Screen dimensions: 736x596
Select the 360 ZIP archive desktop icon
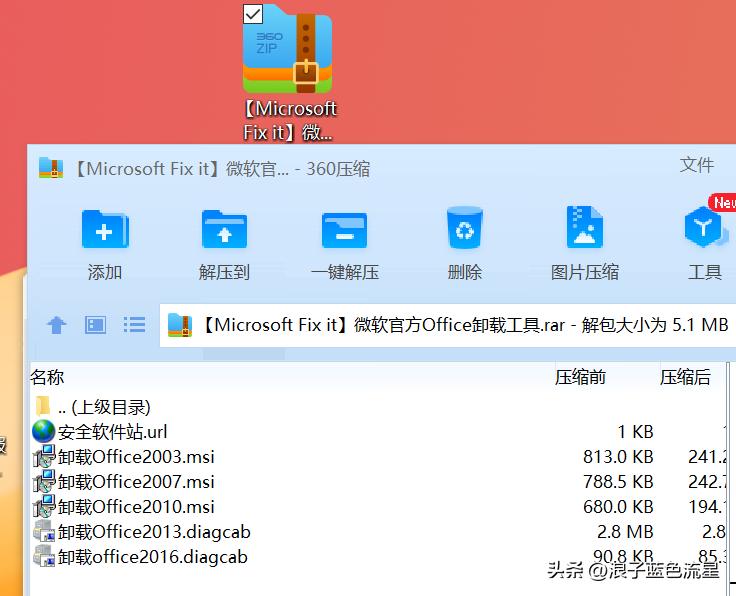coord(287,49)
